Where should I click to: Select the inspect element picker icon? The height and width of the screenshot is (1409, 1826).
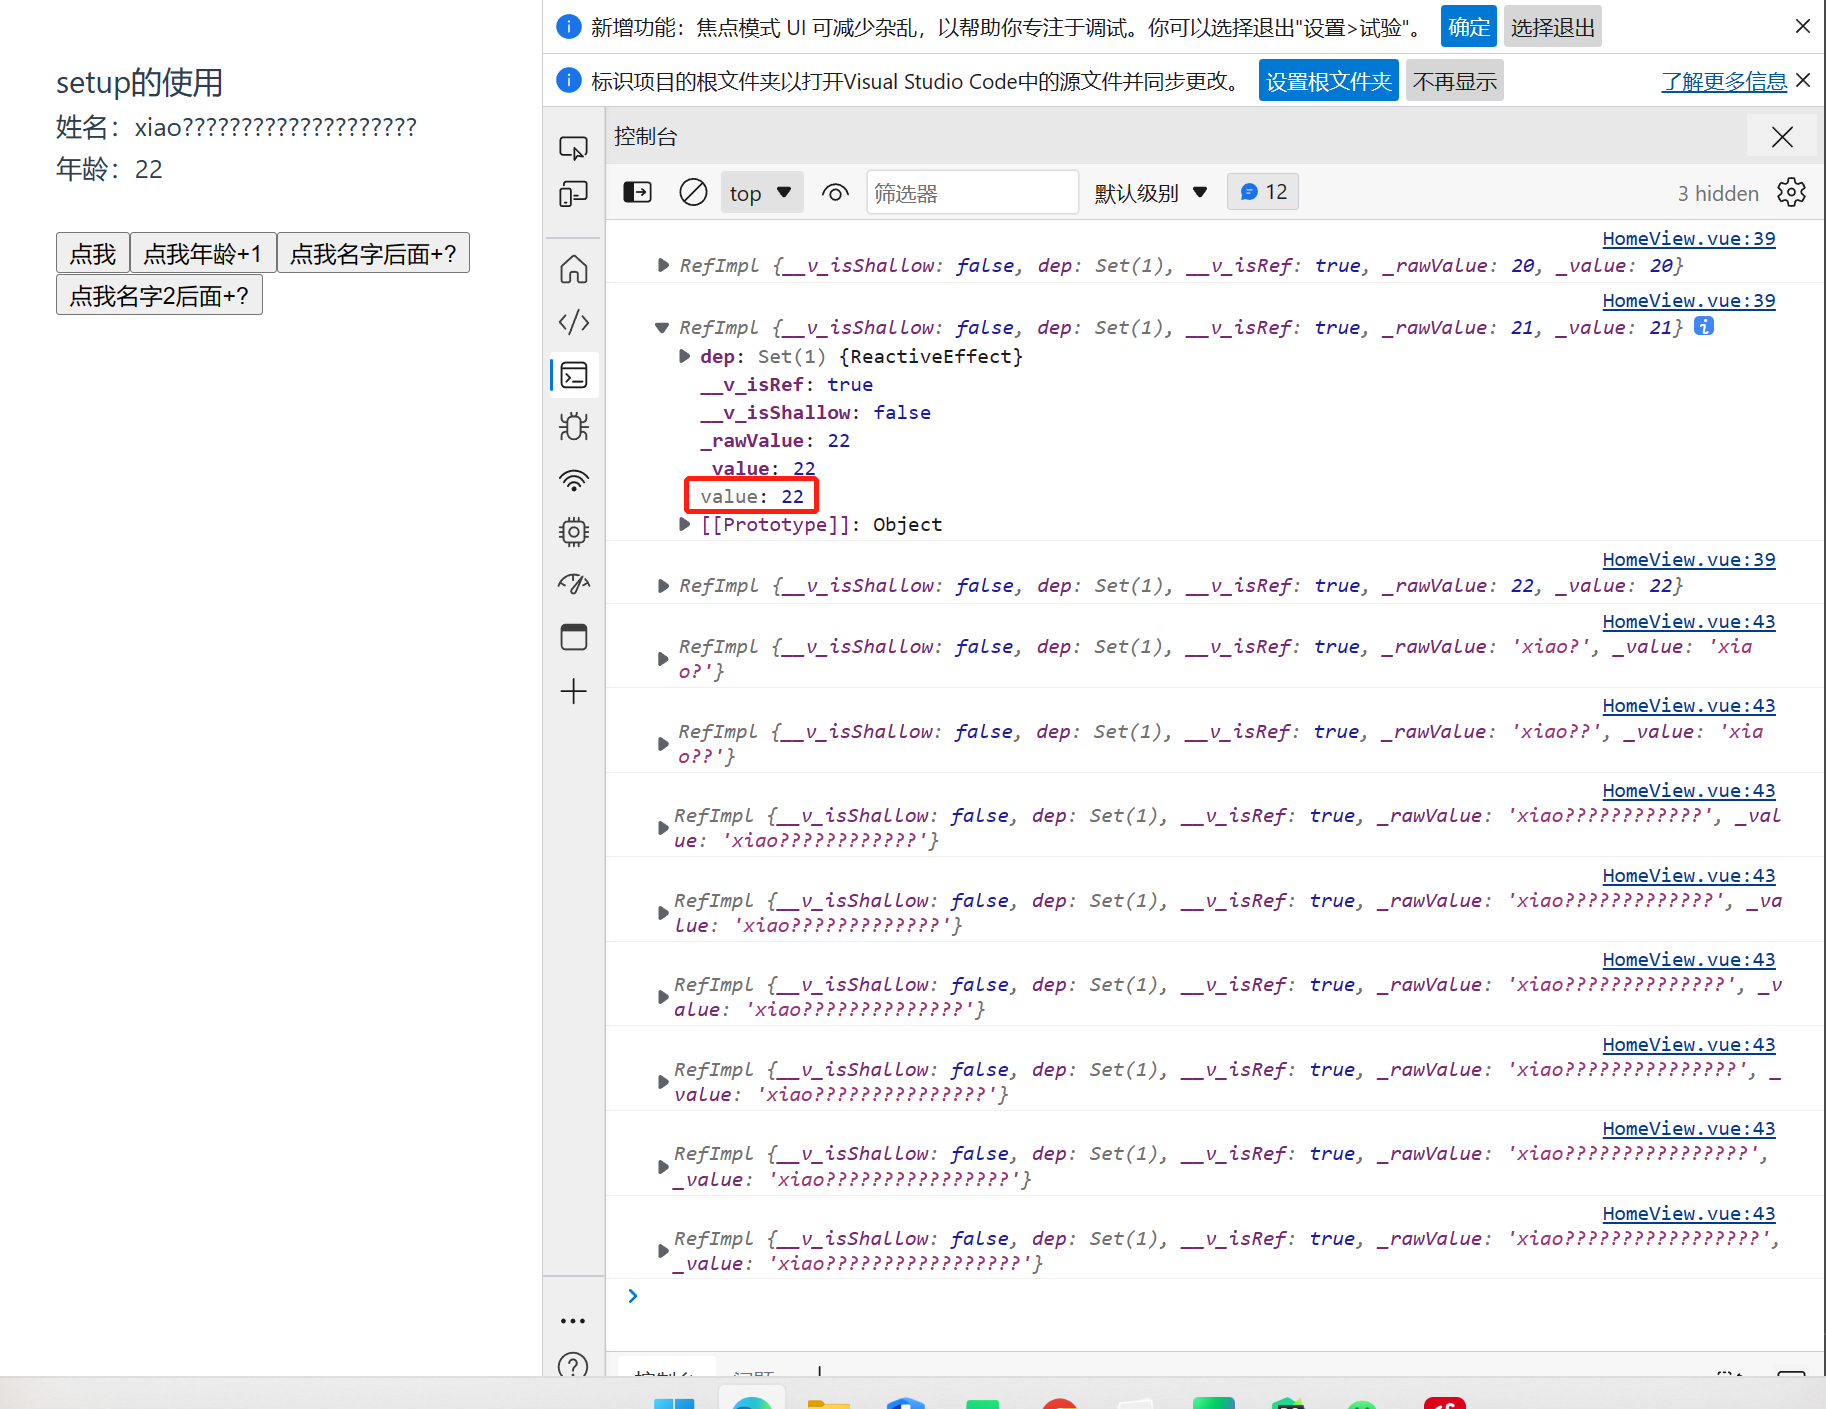[x=573, y=148]
